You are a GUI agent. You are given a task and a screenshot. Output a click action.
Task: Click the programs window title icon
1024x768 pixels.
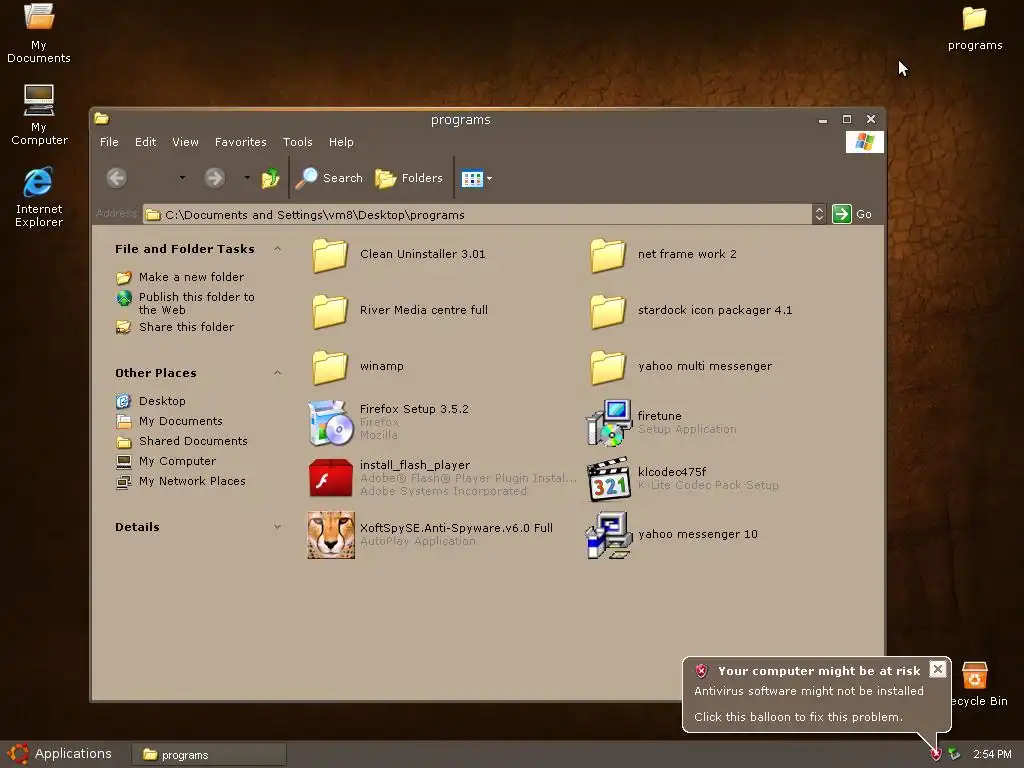click(101, 118)
